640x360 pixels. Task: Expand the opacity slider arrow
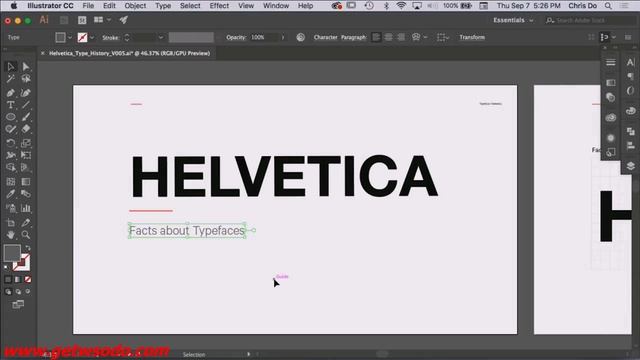(283, 38)
